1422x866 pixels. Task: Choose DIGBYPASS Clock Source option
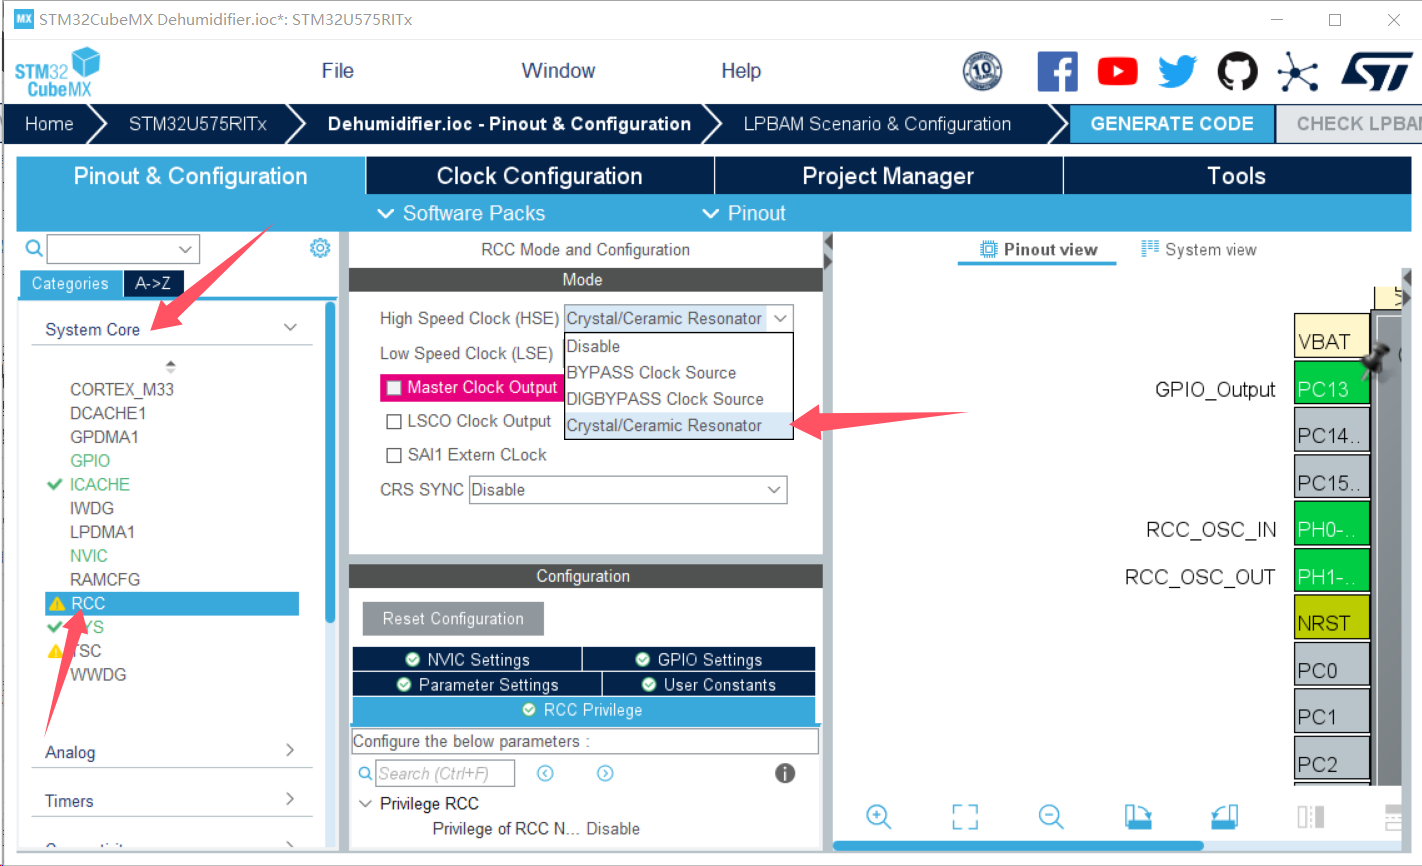tap(678, 398)
